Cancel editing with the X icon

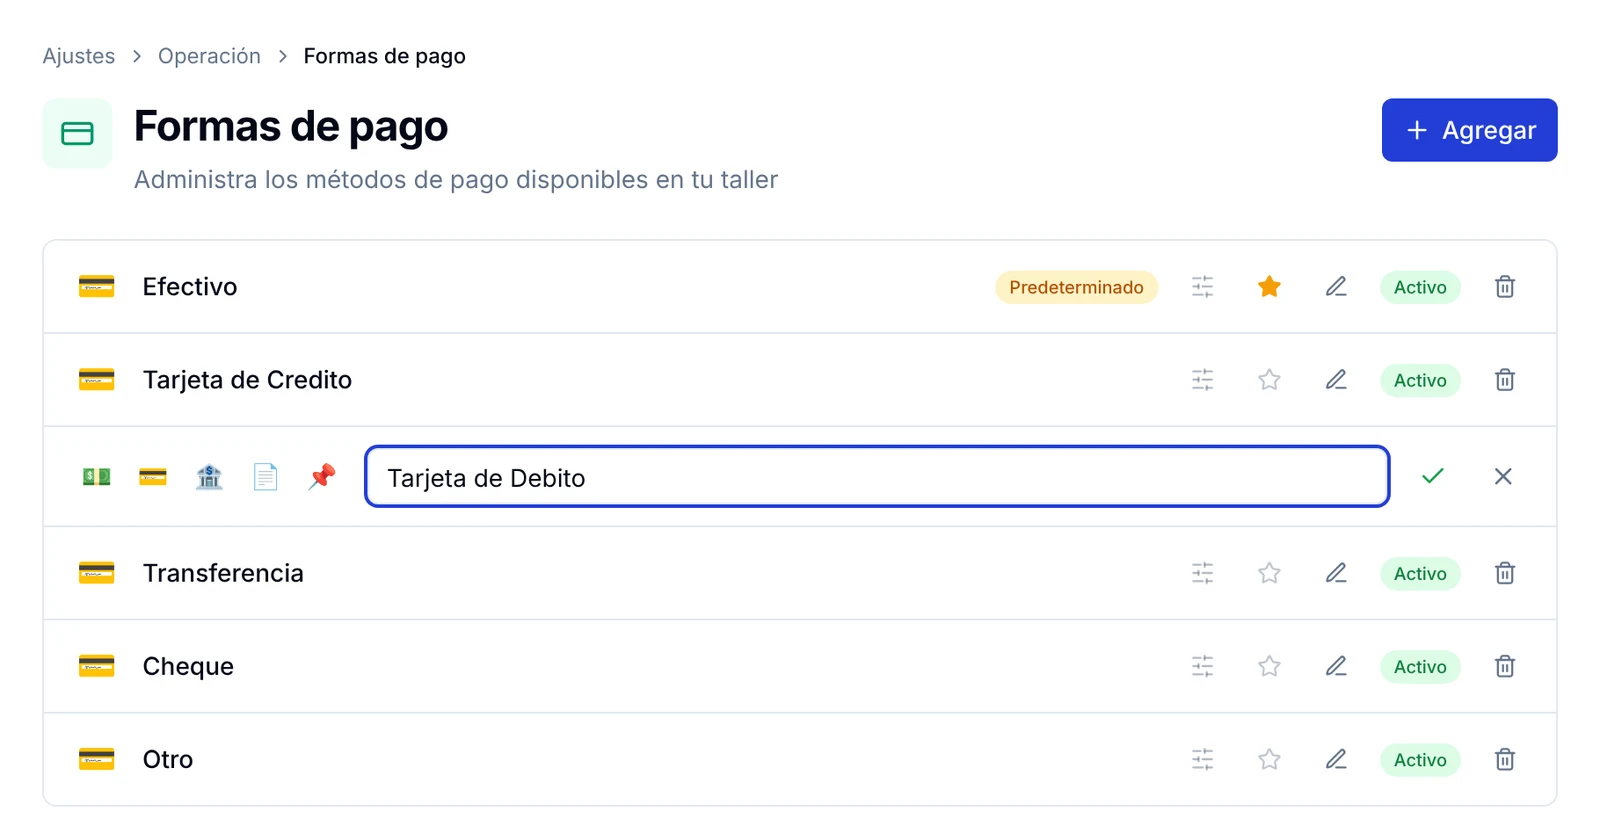tap(1503, 476)
